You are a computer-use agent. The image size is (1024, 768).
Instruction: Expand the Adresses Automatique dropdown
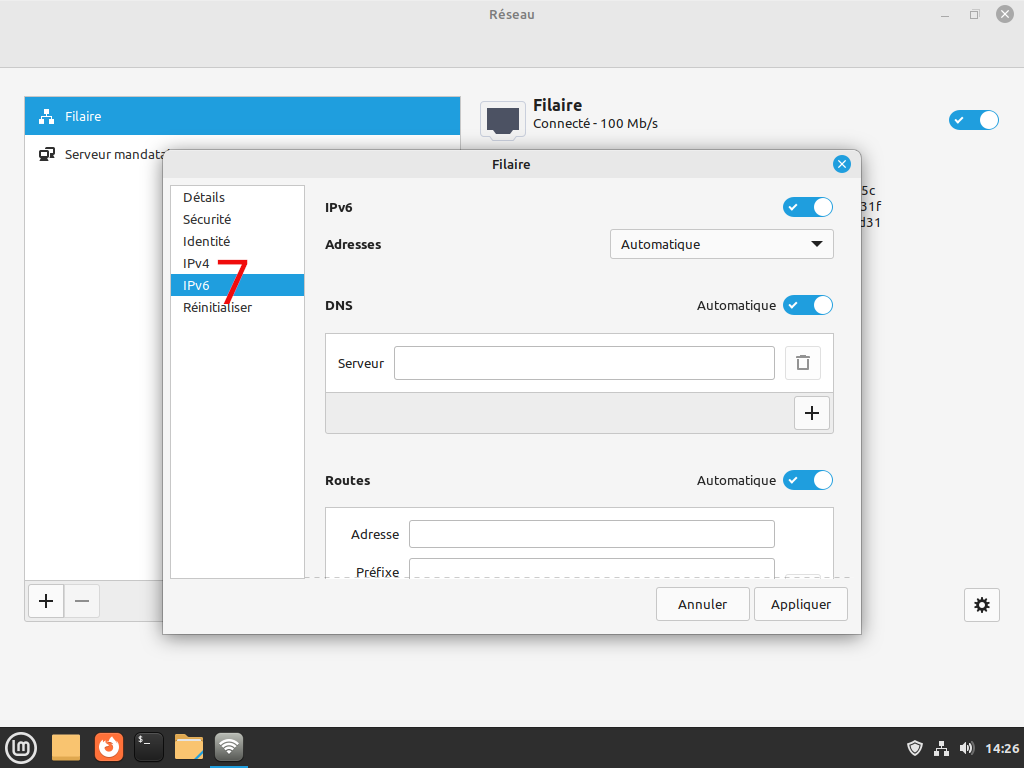click(721, 244)
